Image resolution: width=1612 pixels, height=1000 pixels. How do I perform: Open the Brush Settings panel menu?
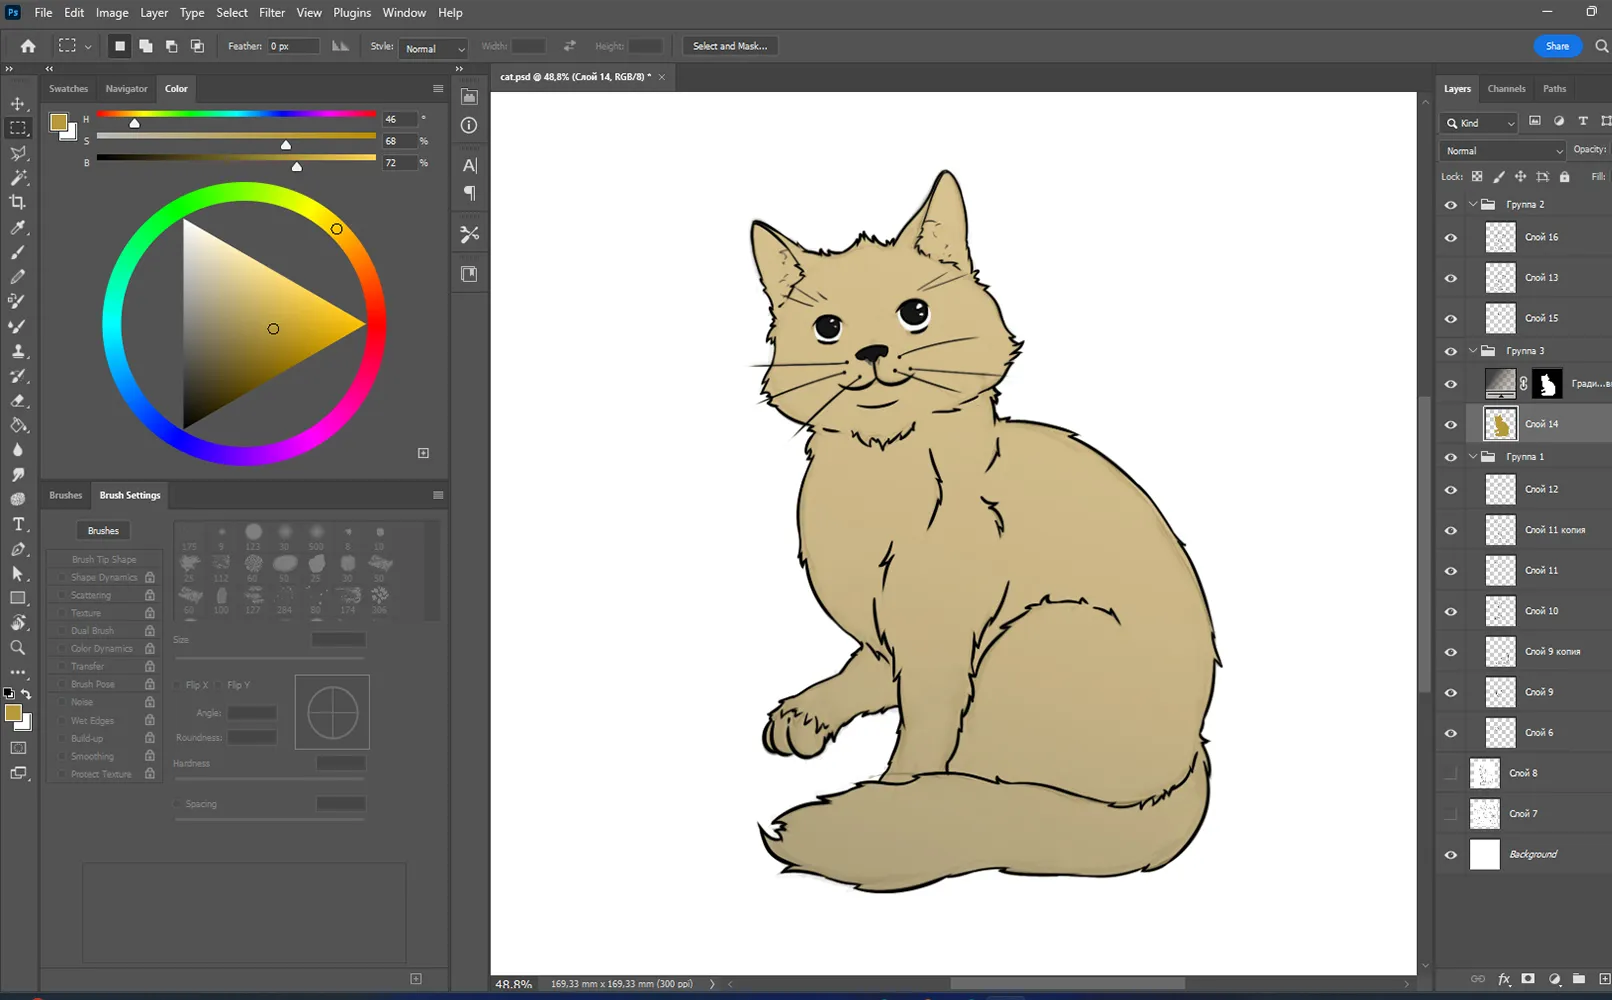(438, 495)
